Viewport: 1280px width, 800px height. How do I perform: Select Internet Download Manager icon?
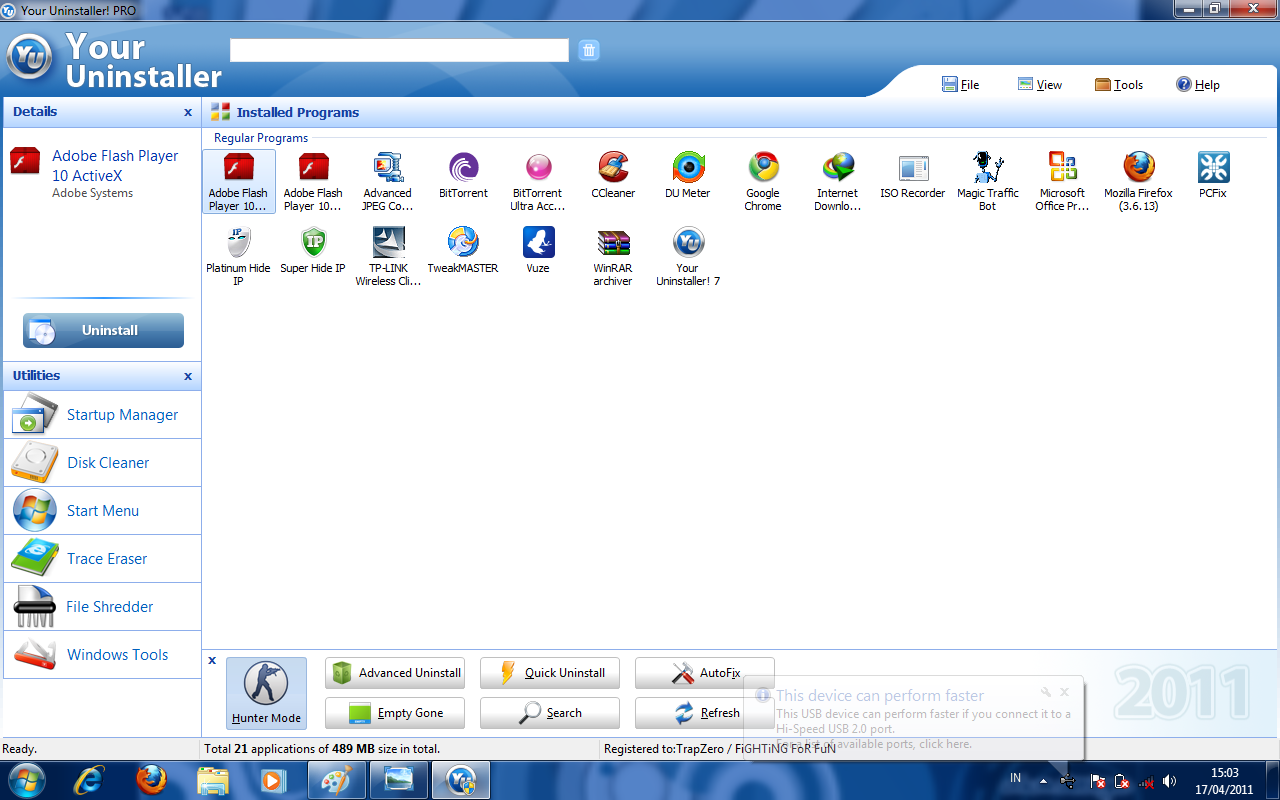[x=838, y=182]
